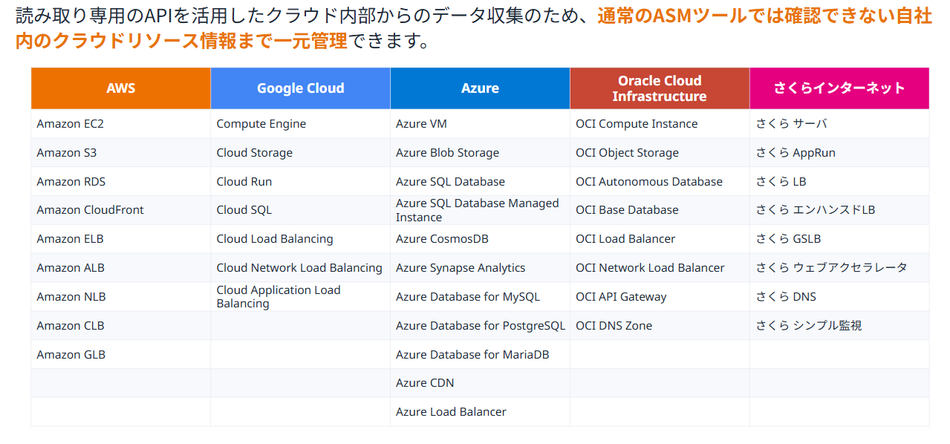The width and height of the screenshot is (950, 444).
Task: Click the Cloud Storage cell
Action: [301, 153]
